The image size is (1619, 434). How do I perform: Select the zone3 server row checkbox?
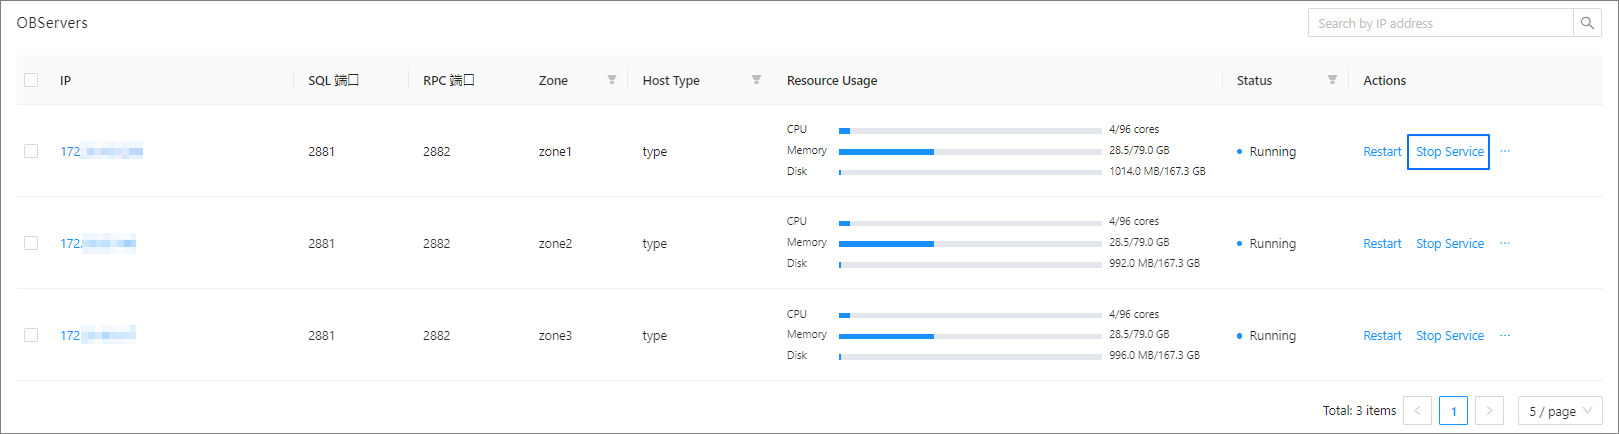(31, 336)
